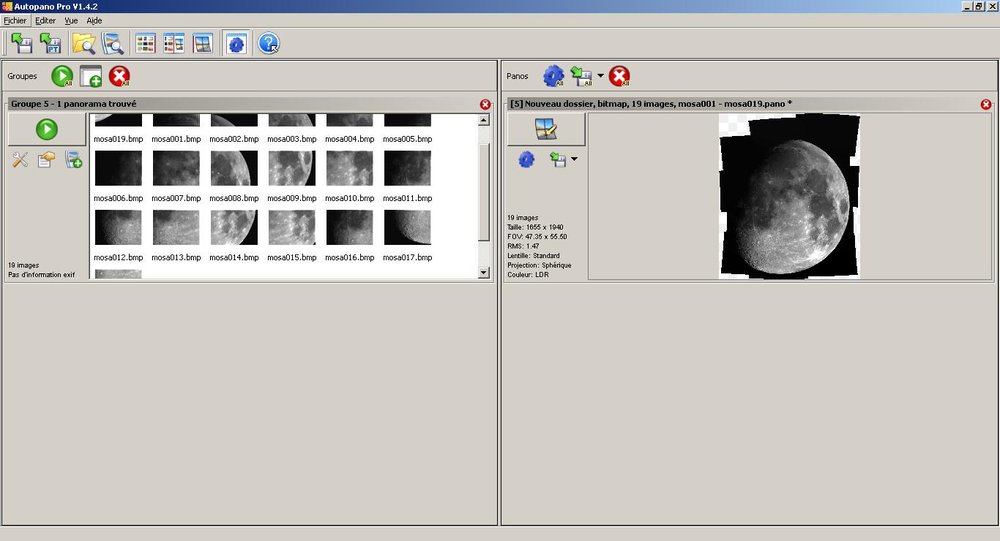Click file name mosa005.bmp
This screenshot has height=541, width=1000.
[x=408, y=139]
